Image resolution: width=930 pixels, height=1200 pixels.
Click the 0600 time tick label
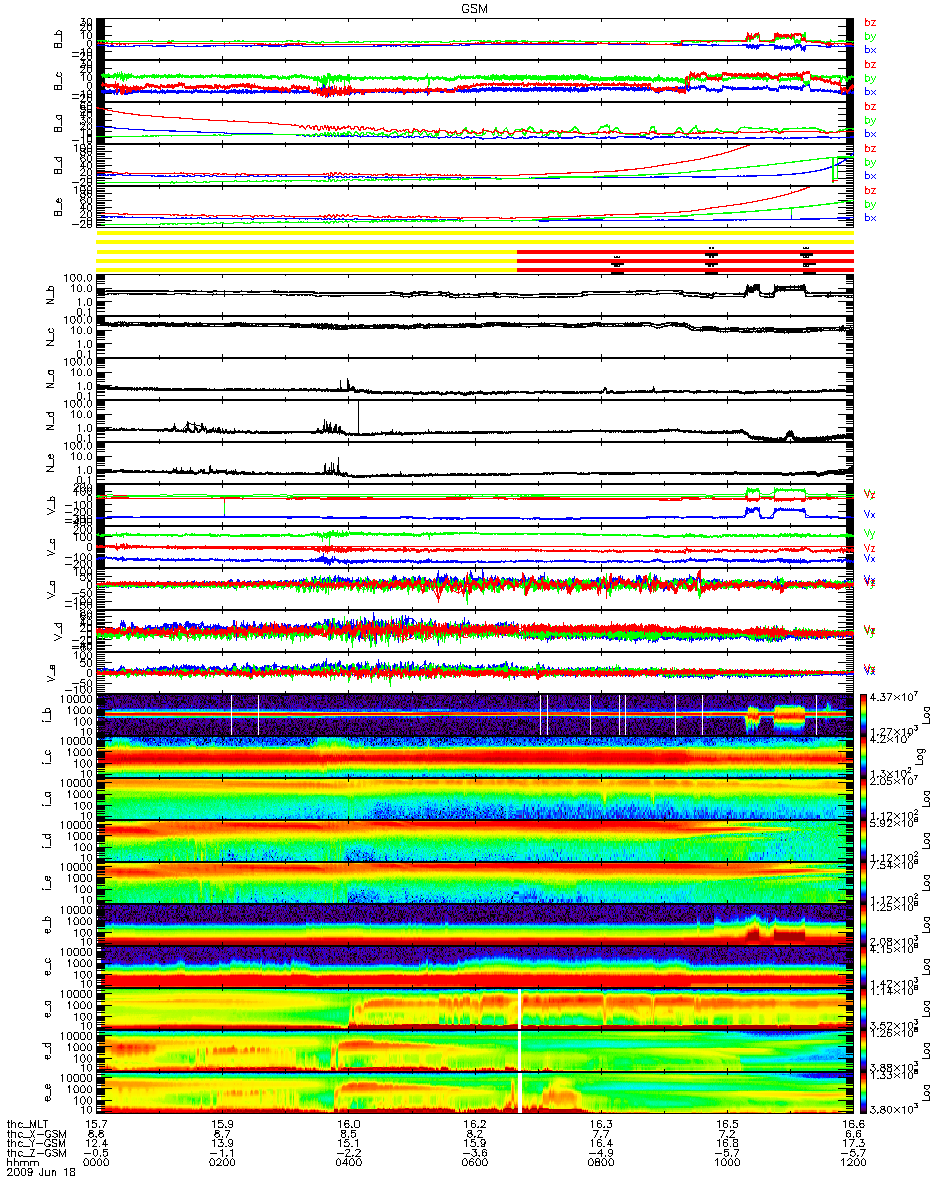point(475,1160)
